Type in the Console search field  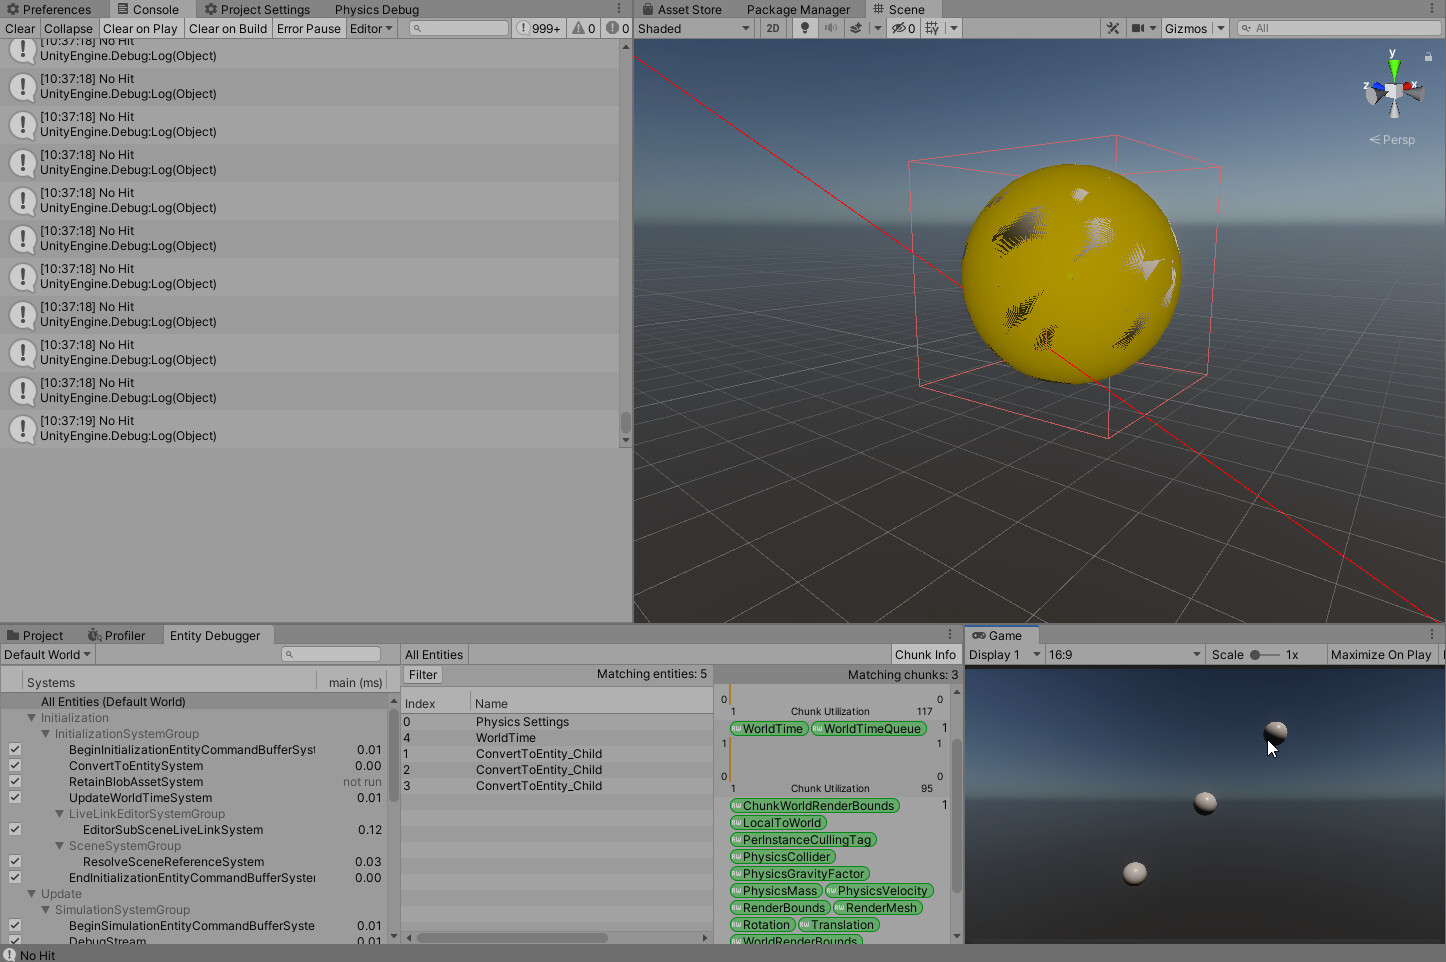point(460,28)
